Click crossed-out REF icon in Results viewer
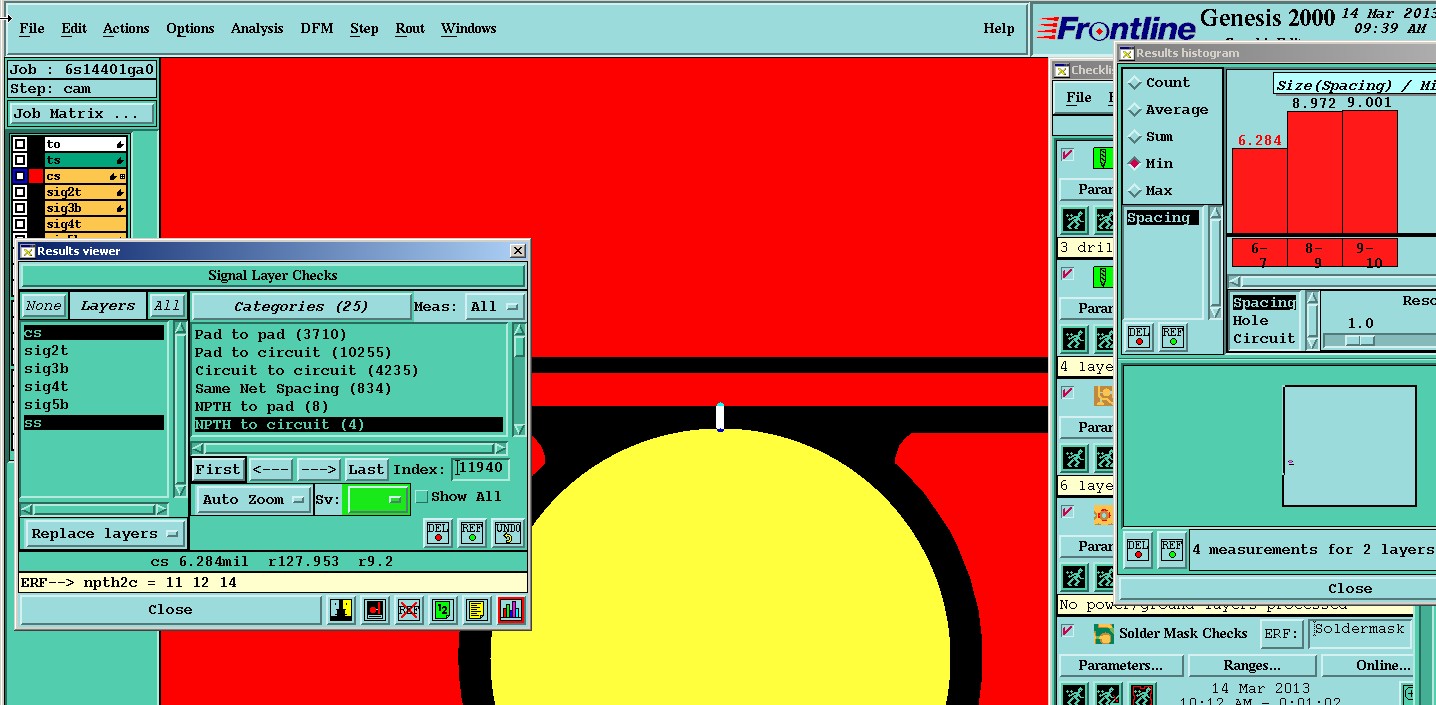Viewport: 1436px width, 705px height. 408,610
